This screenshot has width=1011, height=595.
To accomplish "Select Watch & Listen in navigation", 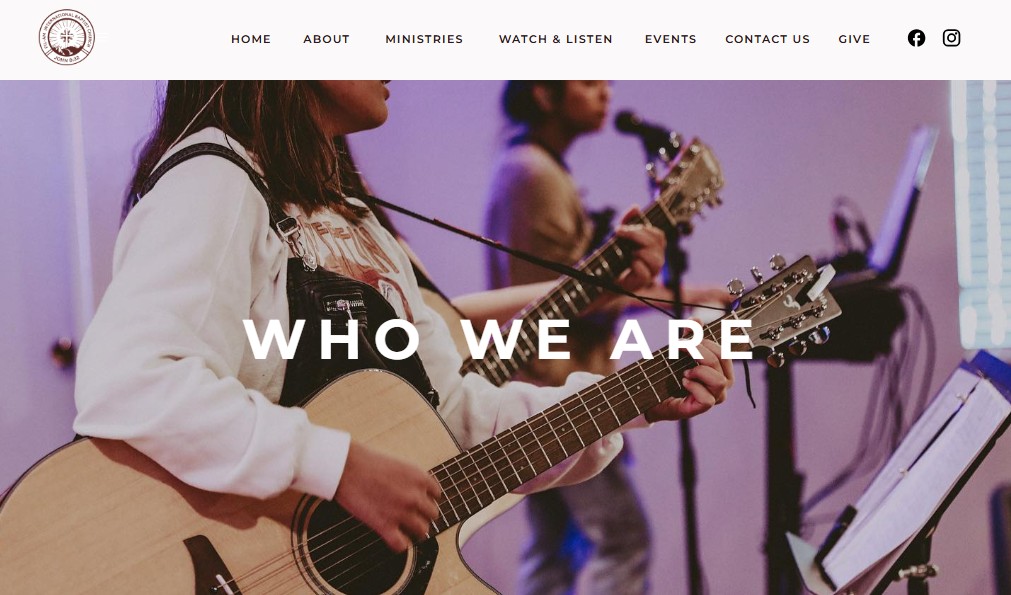I will point(556,39).
